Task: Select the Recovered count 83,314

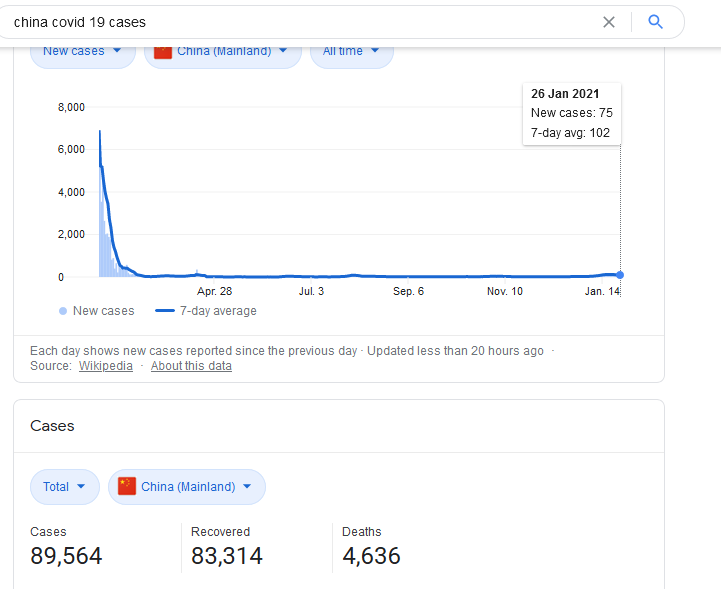Action: [x=227, y=556]
